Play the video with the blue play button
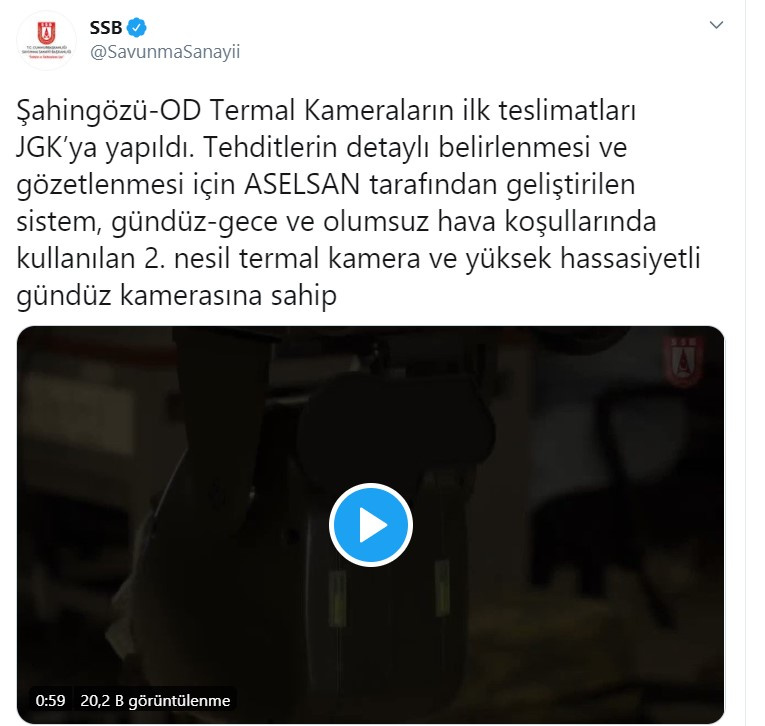Image resolution: width=765 pixels, height=726 pixels. [x=371, y=525]
